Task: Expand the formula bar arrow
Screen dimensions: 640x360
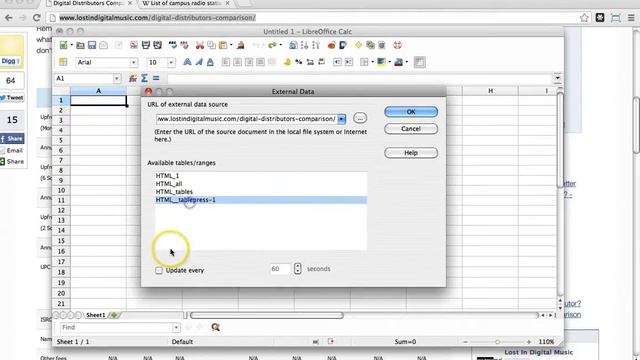Action: point(557,78)
